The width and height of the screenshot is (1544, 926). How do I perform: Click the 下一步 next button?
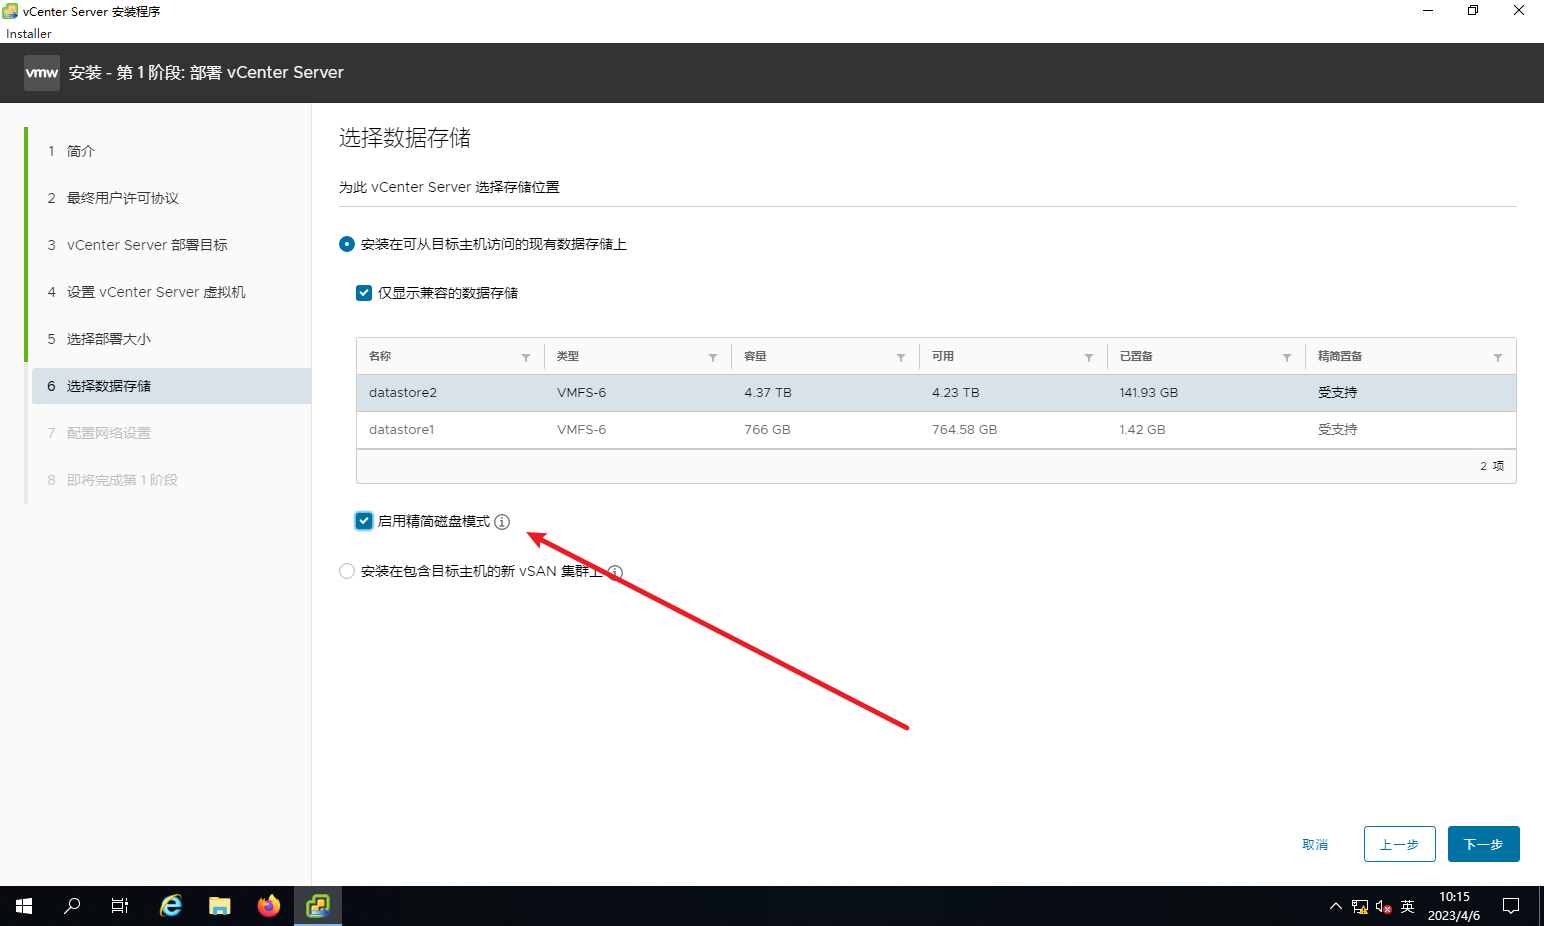tap(1483, 844)
